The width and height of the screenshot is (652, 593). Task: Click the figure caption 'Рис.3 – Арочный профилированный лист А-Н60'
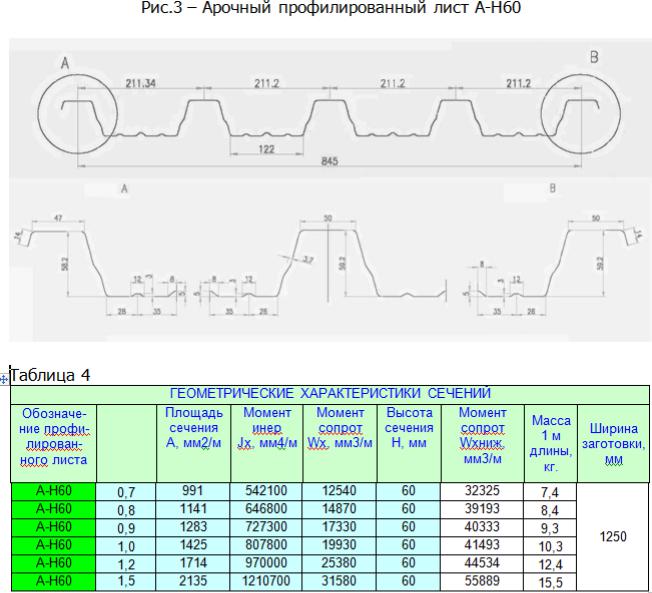click(331, 7)
